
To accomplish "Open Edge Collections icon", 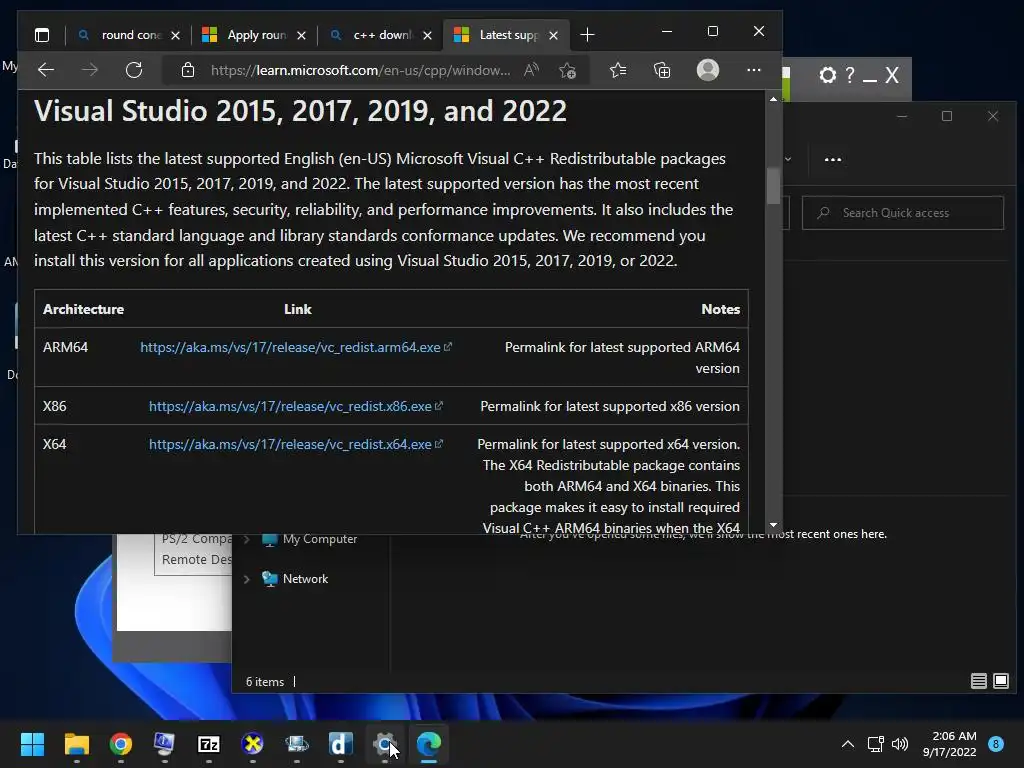I will pyautogui.click(x=662, y=70).
